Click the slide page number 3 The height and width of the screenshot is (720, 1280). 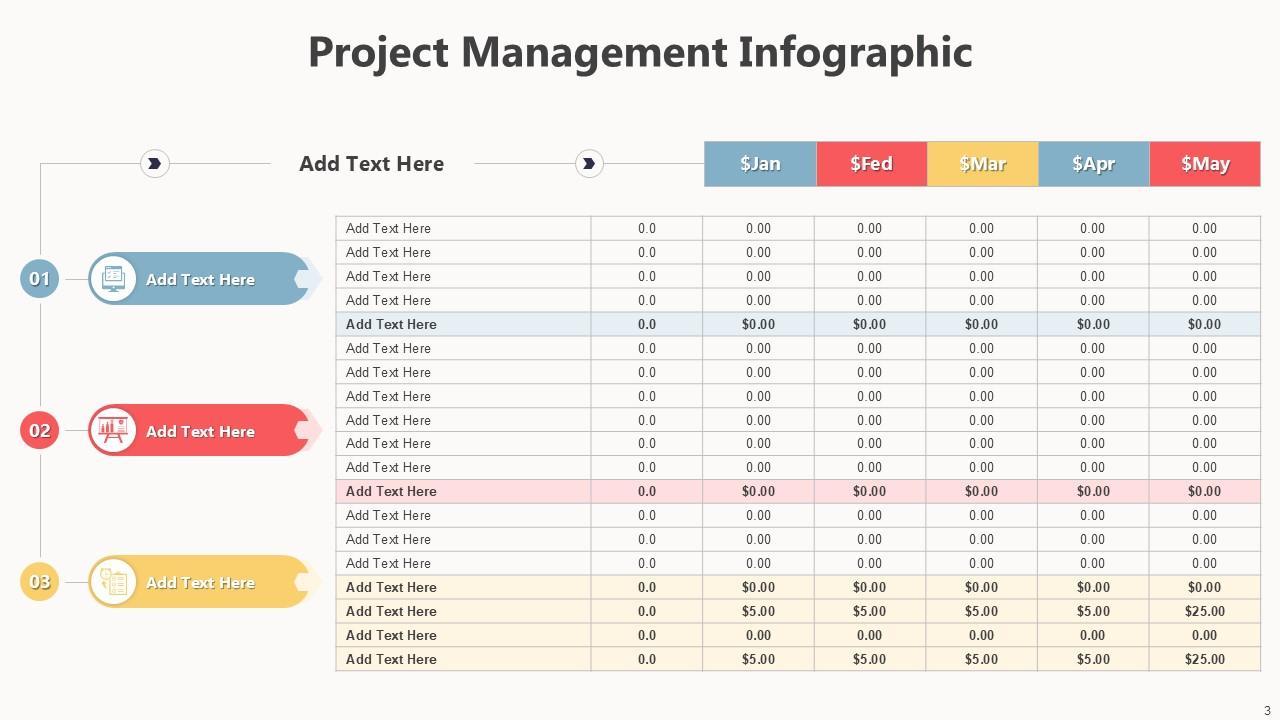coord(1267,711)
